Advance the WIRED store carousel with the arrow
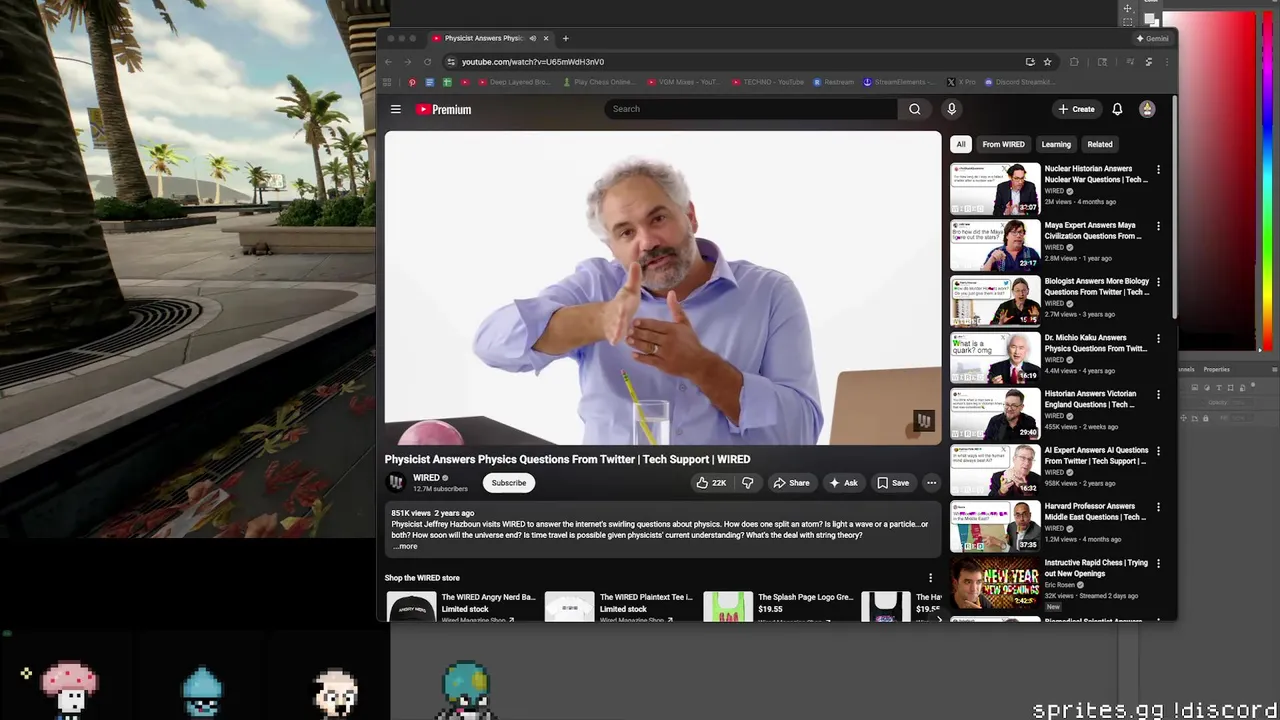 click(937, 619)
